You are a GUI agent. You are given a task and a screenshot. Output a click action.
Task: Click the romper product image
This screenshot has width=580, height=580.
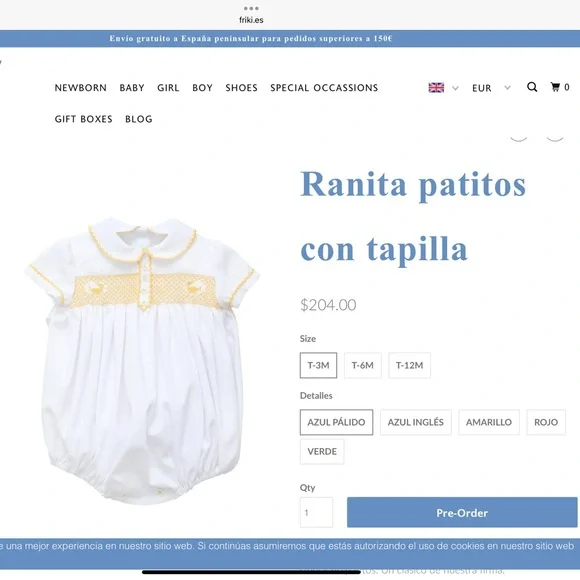coord(142,361)
